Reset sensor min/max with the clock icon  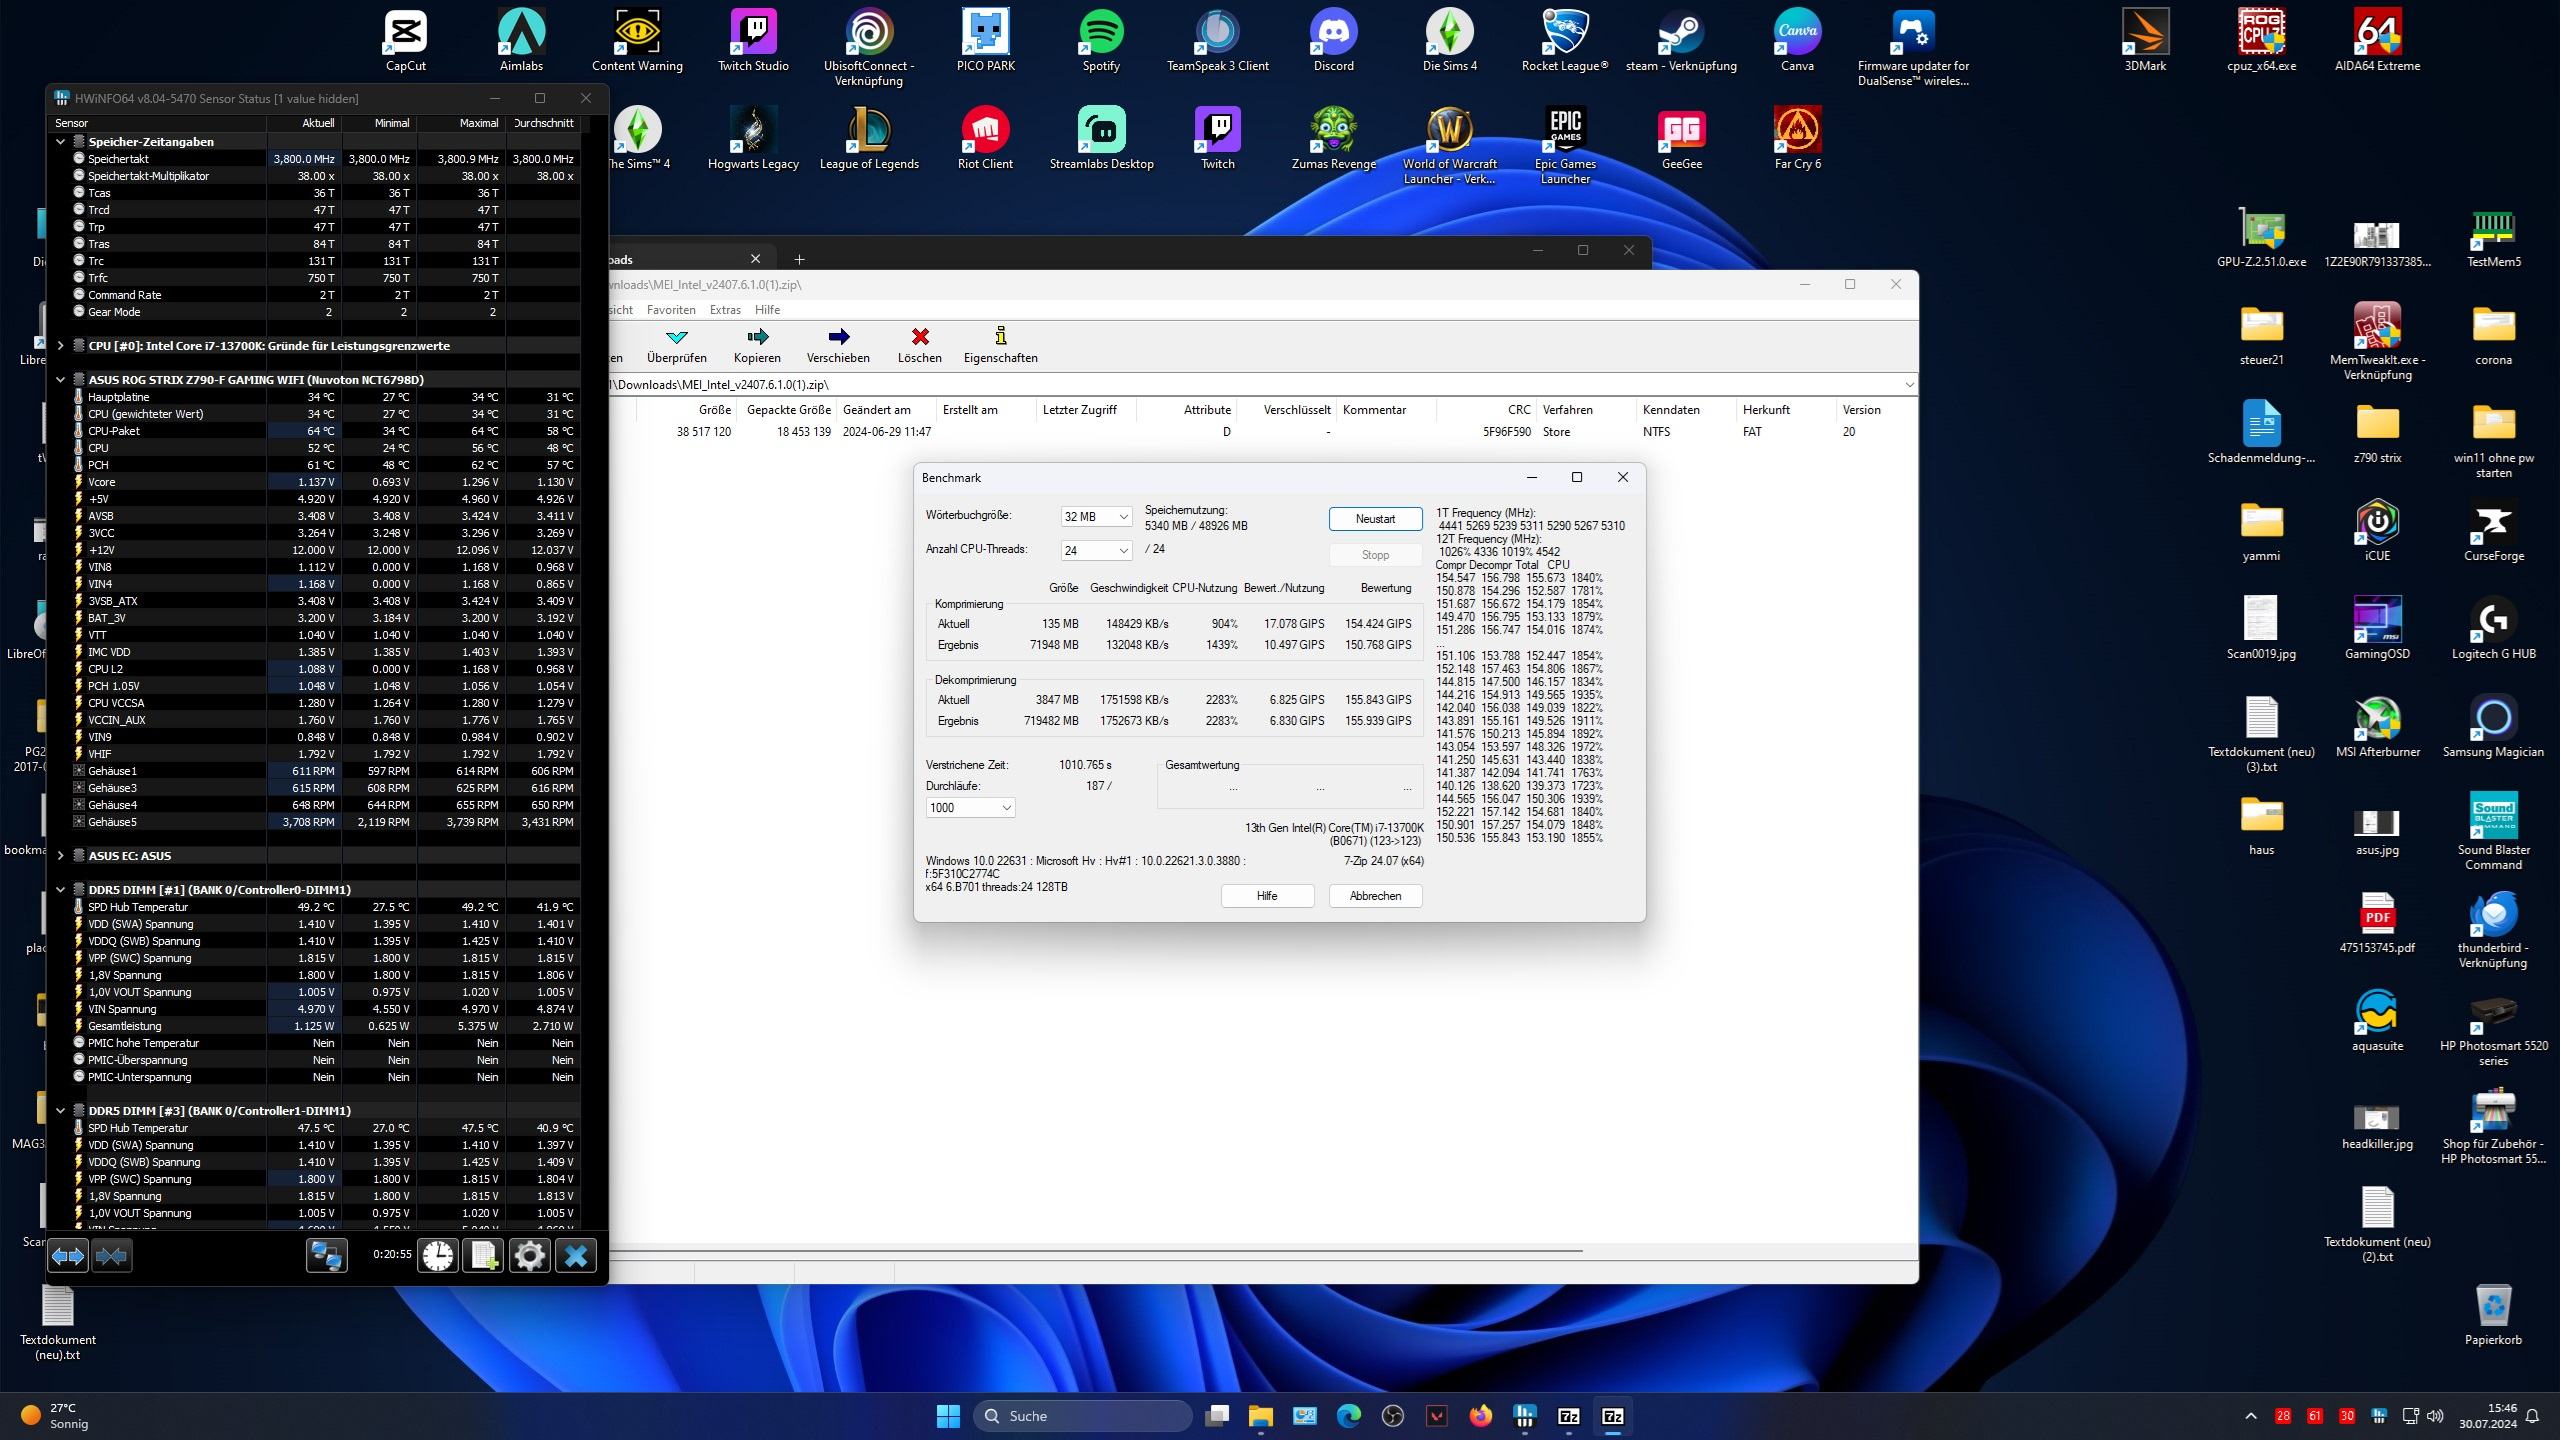(437, 1255)
